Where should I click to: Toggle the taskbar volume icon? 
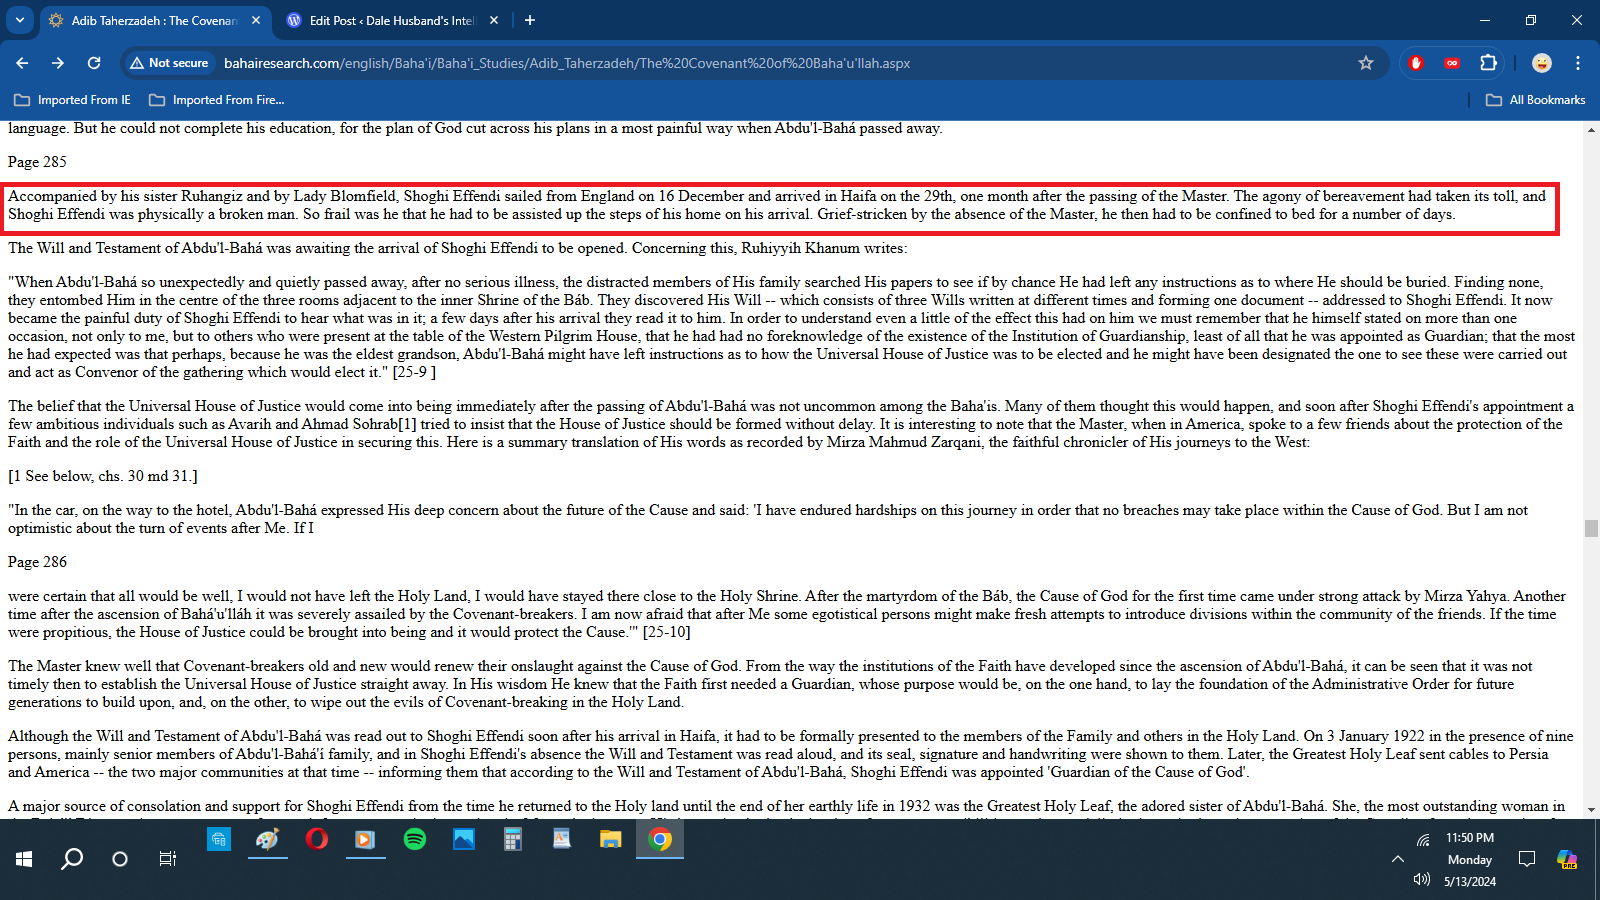[1421, 880]
